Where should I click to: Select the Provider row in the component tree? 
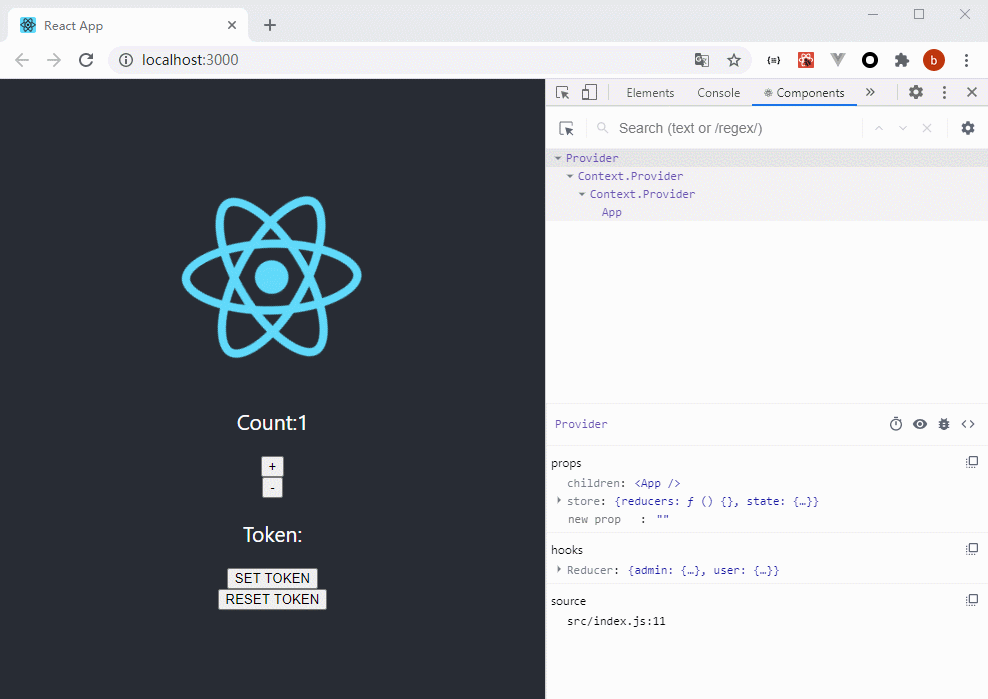pyautogui.click(x=767, y=158)
